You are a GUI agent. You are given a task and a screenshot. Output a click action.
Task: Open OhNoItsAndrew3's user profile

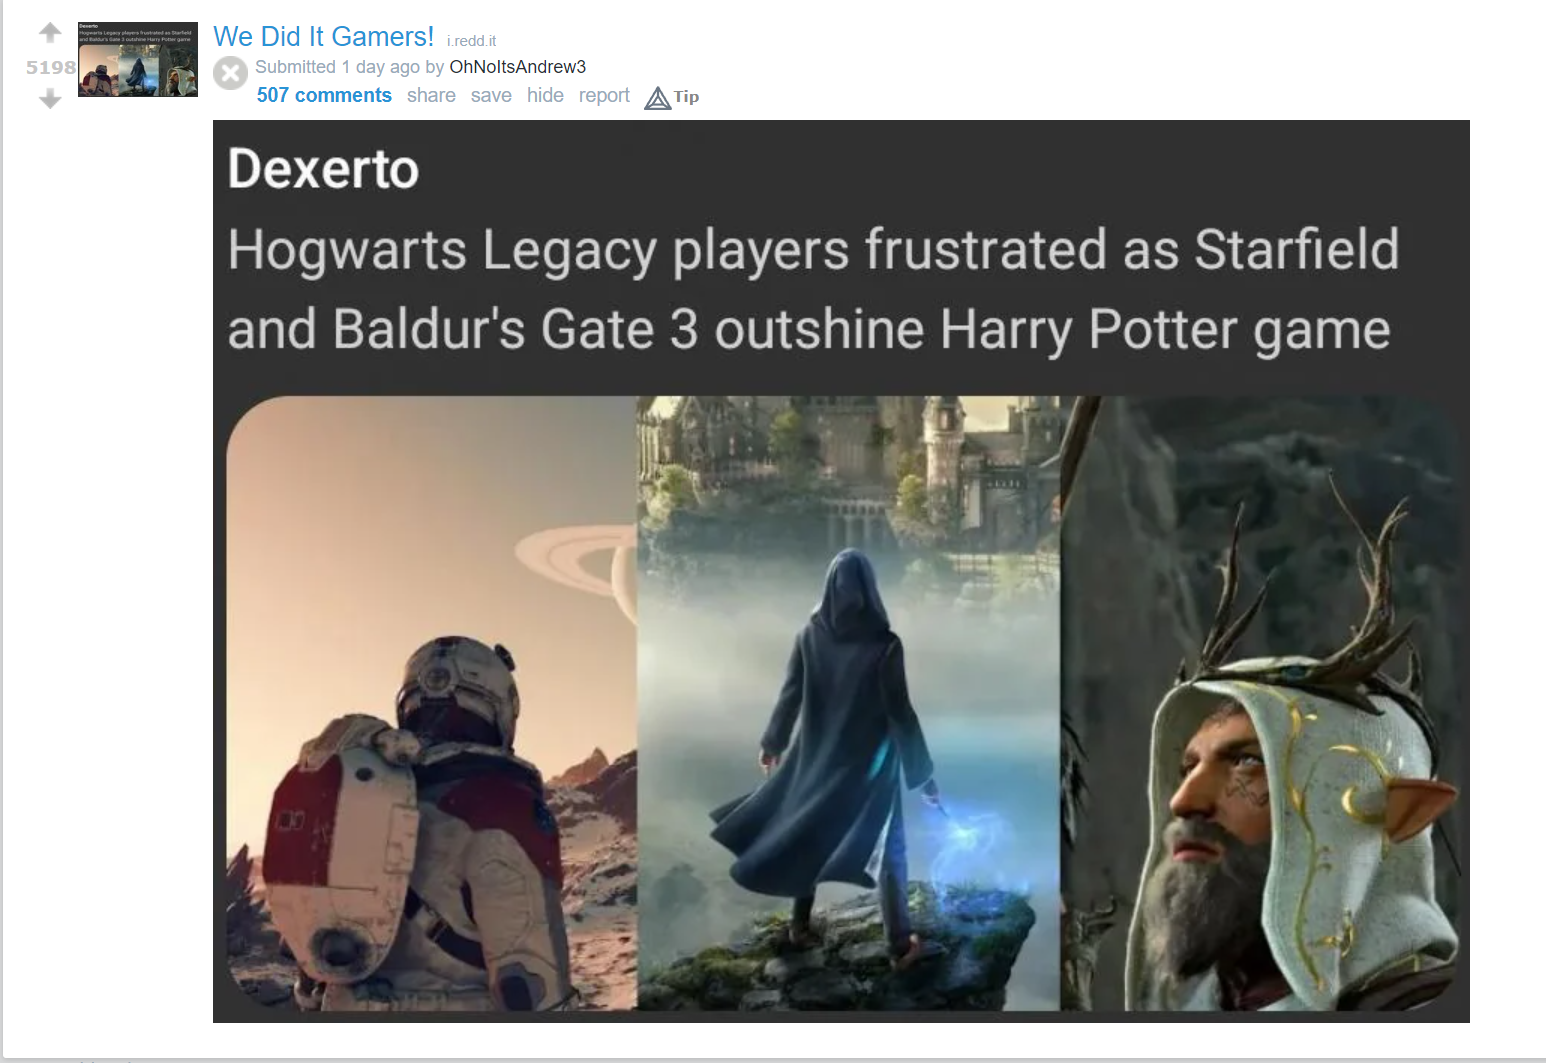(x=518, y=67)
